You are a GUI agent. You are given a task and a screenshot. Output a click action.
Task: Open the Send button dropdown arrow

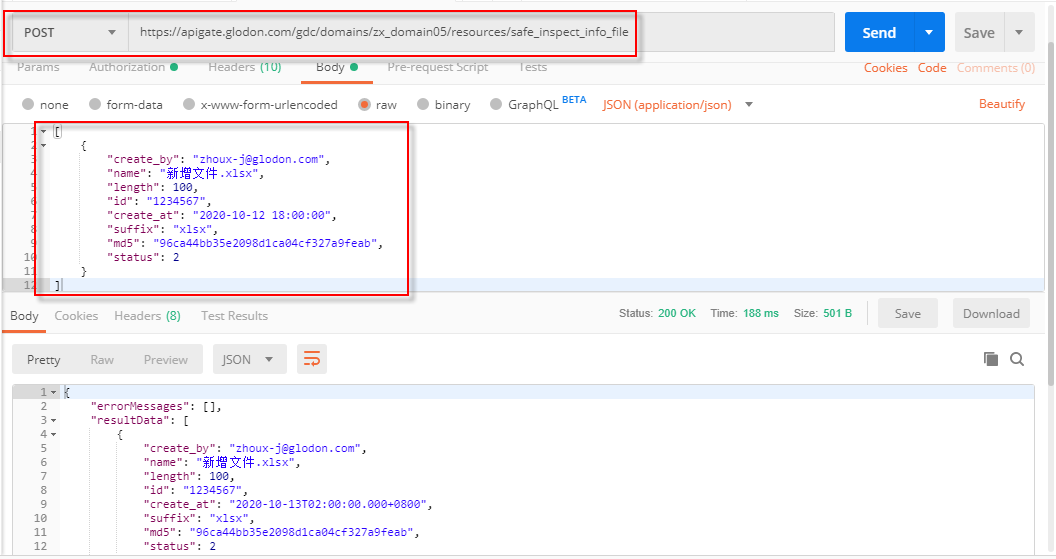(929, 32)
